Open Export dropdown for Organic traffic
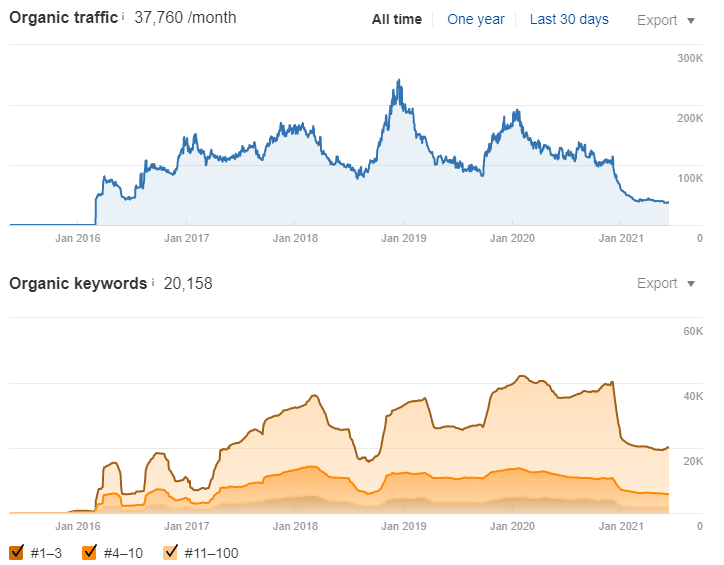Image resolution: width=724 pixels, height=565 pixels. (665, 20)
